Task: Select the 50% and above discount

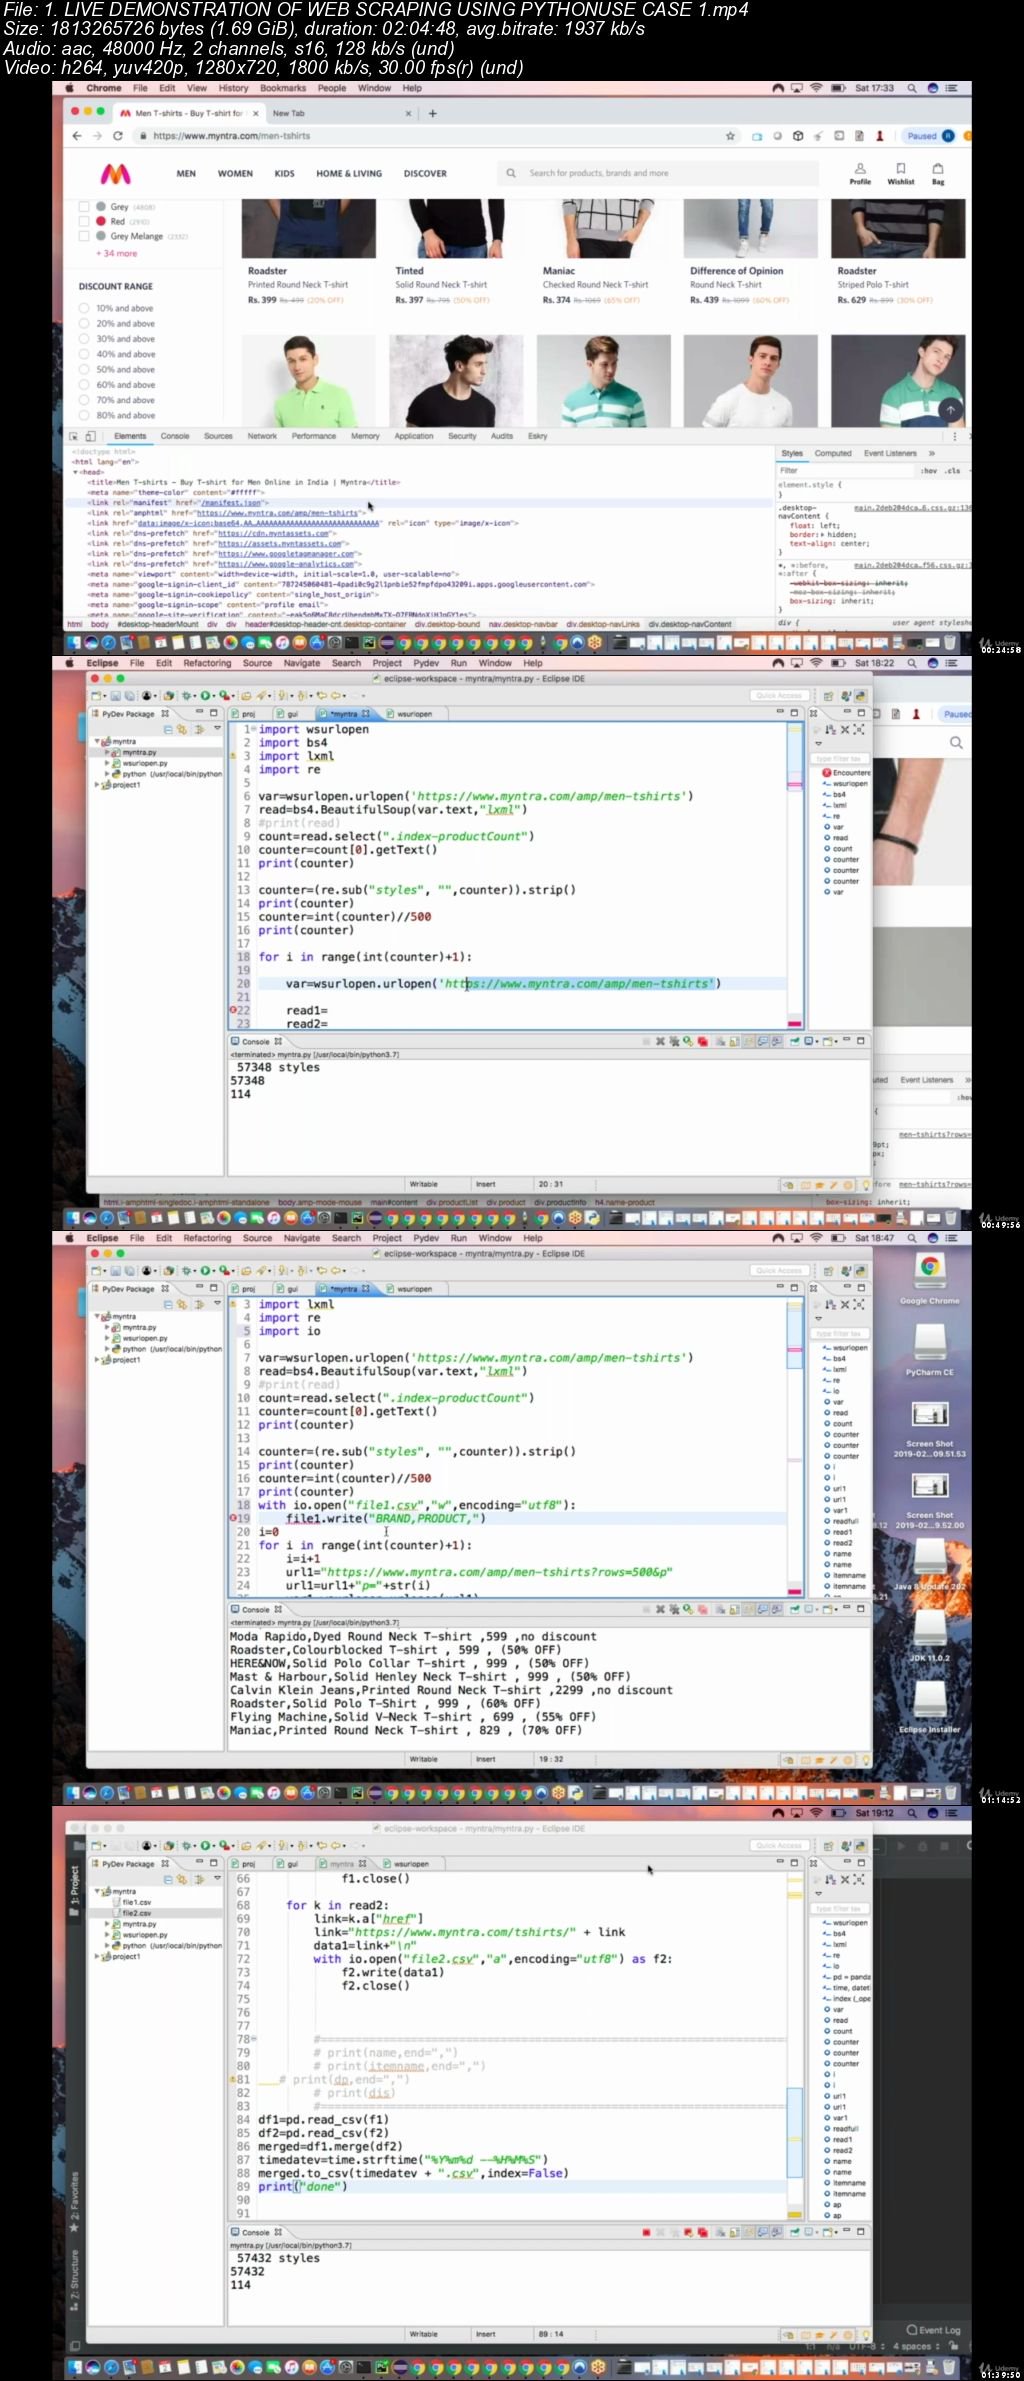Action: 85,369
